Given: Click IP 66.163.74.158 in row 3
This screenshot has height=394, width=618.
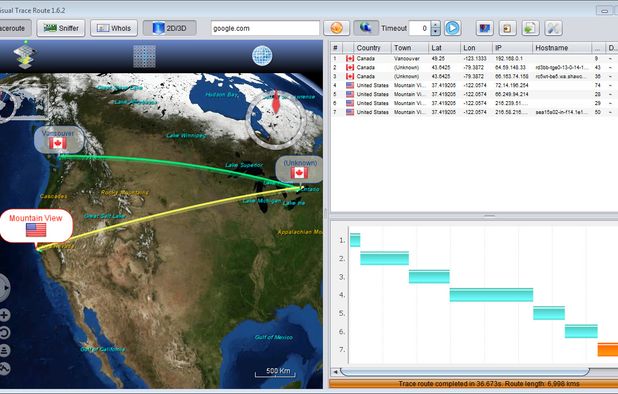Looking at the screenshot, I should point(512,76).
